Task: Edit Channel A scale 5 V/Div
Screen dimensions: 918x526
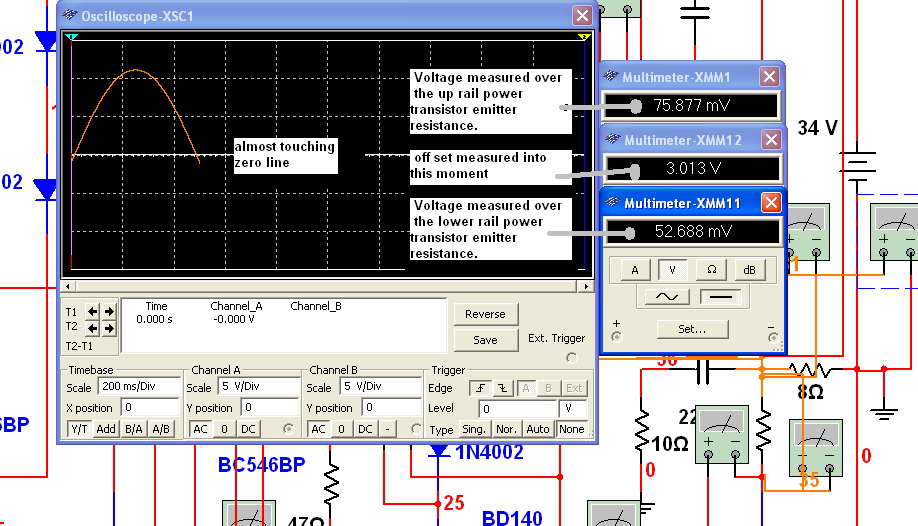Action: click(258, 387)
